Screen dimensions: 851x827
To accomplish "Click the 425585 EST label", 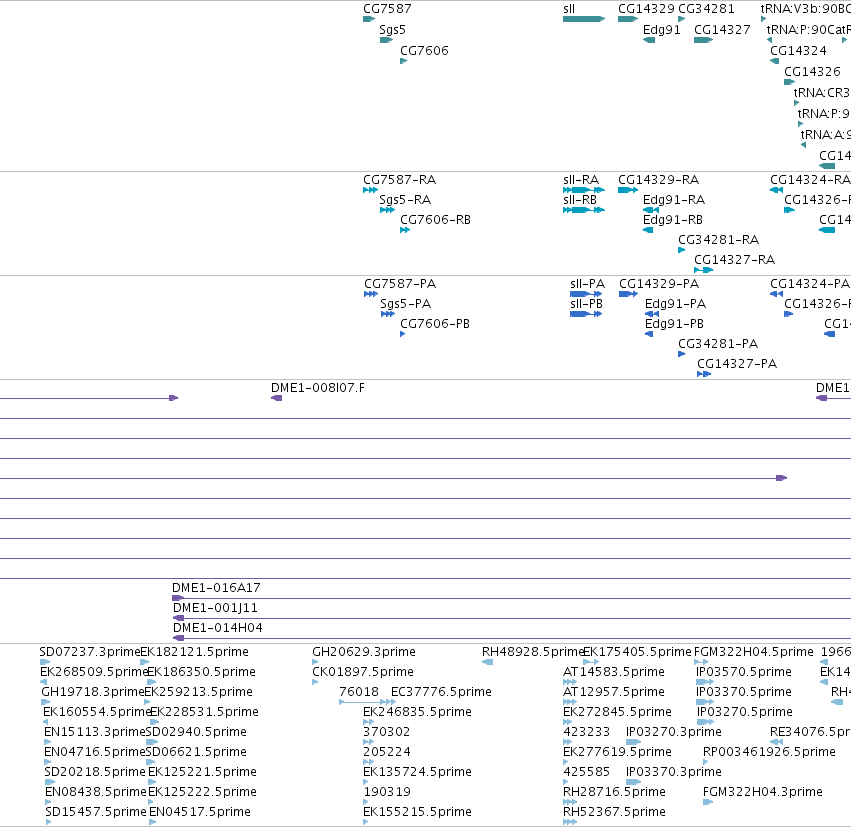I will point(587,772).
